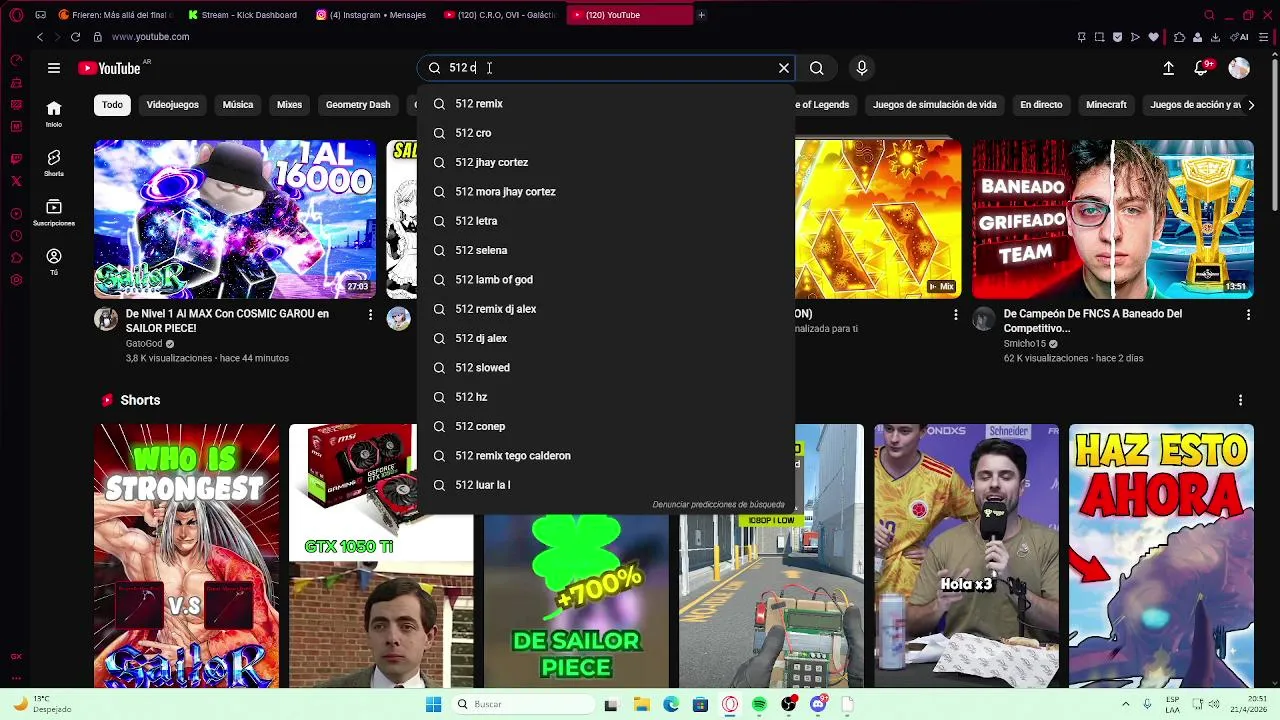Choose '512 remix tego calderon' suggestion
Image resolution: width=1280 pixels, height=720 pixels.
pyautogui.click(x=606, y=456)
